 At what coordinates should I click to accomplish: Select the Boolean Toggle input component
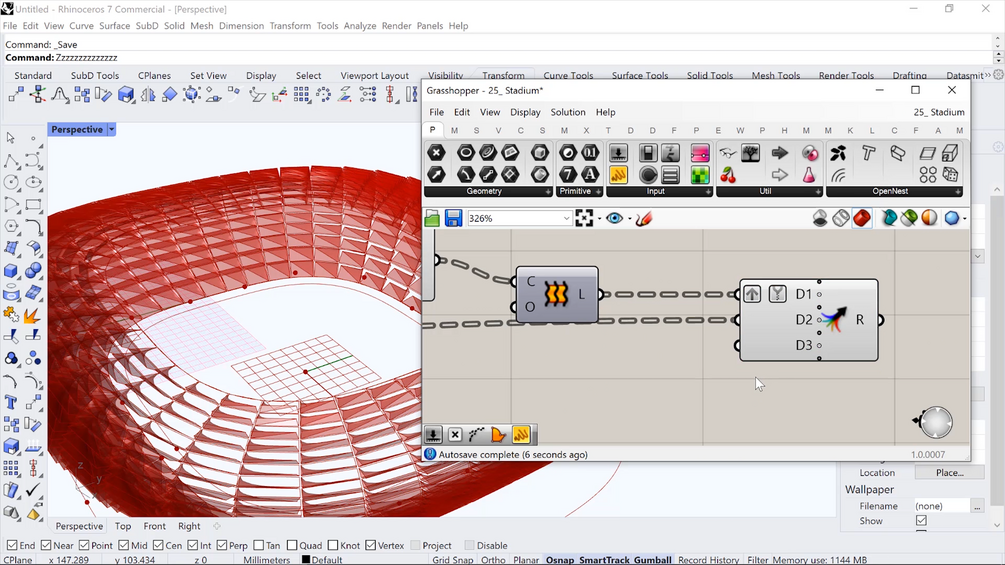(x=648, y=152)
